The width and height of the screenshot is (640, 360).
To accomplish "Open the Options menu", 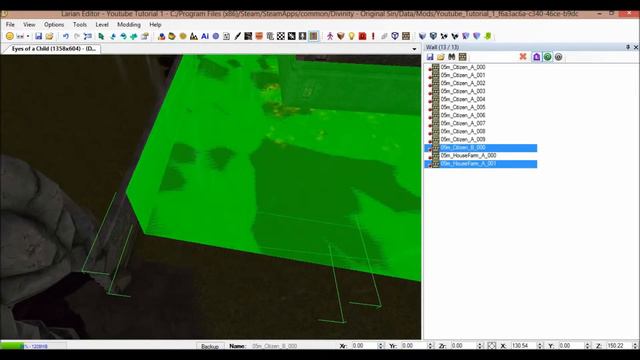I will click(54, 24).
